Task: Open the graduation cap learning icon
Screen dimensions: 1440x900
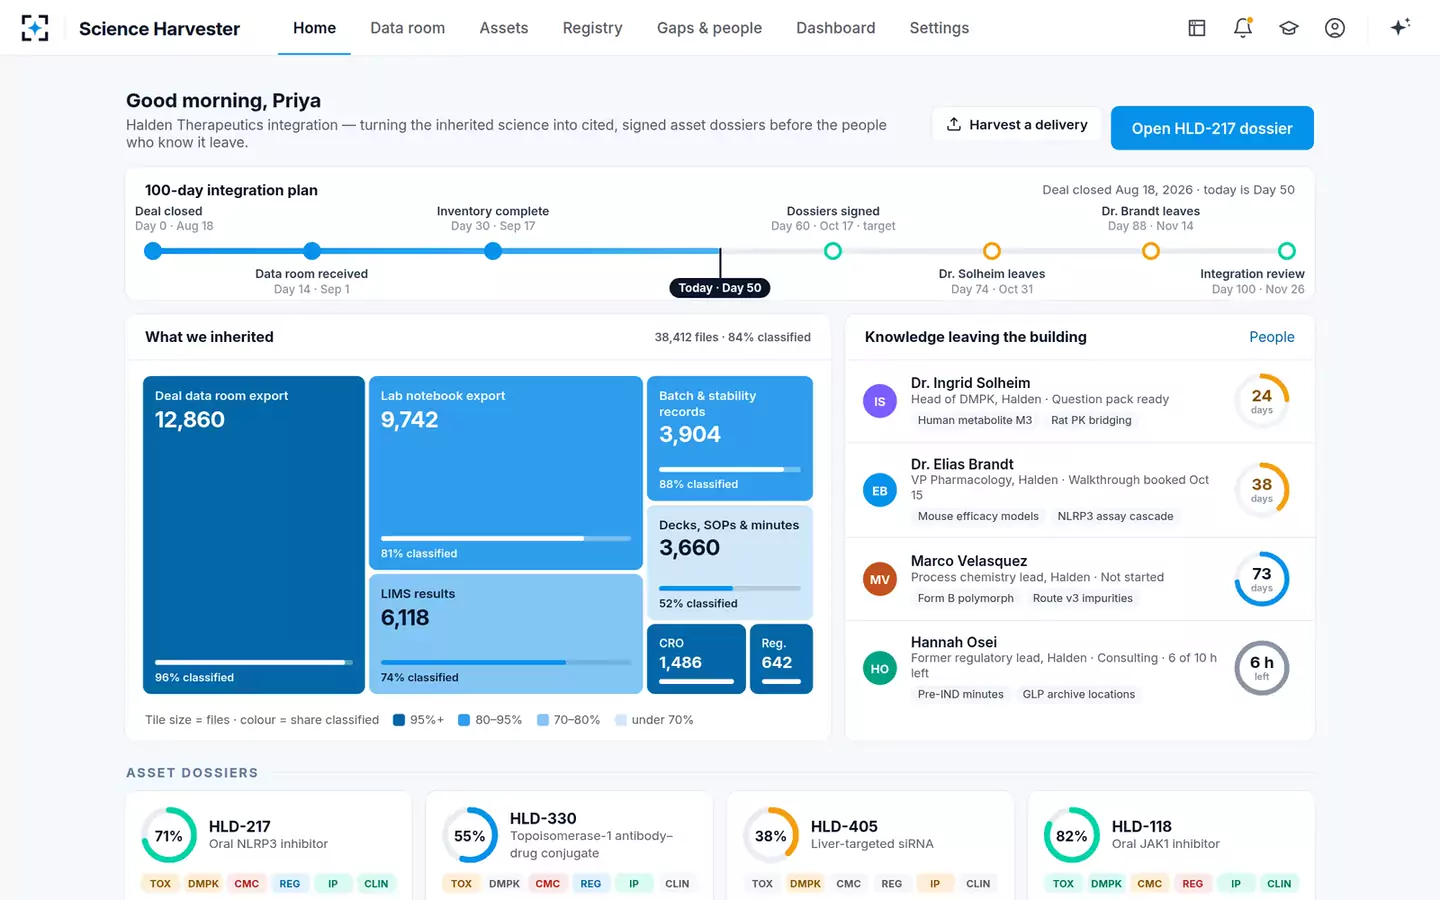Action: pyautogui.click(x=1289, y=28)
